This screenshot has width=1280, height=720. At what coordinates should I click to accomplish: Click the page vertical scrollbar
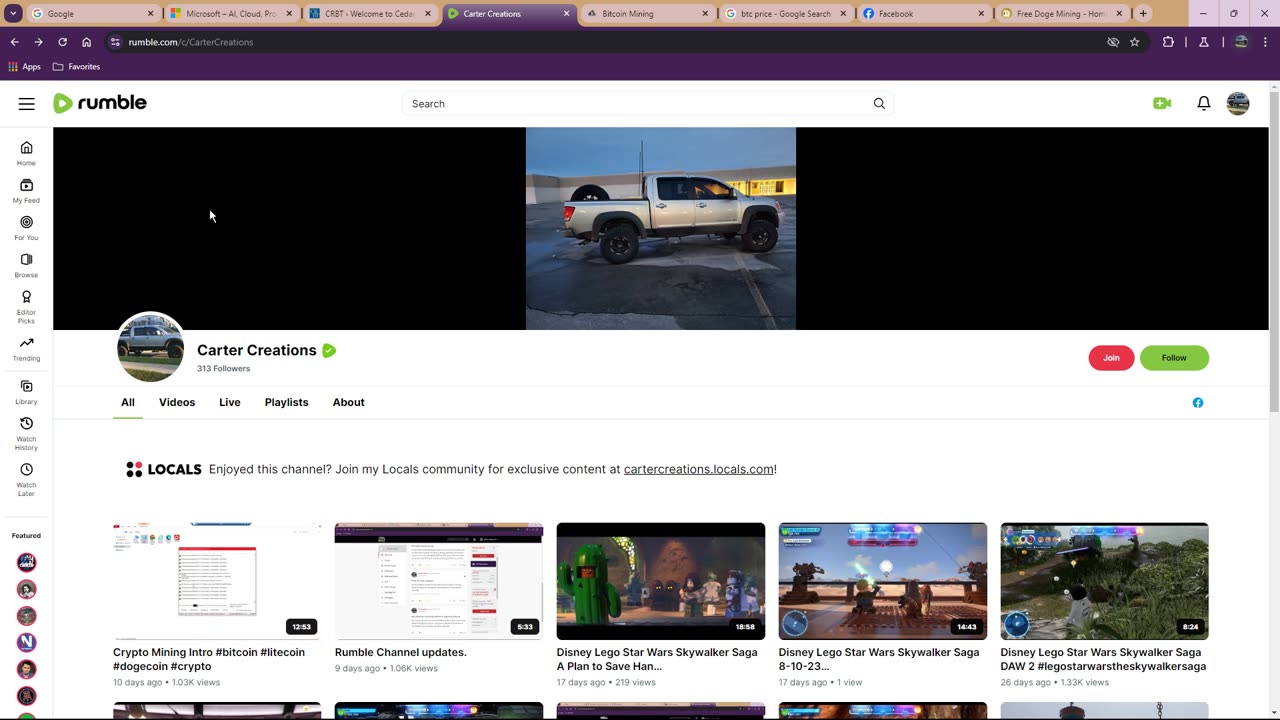(1274, 250)
